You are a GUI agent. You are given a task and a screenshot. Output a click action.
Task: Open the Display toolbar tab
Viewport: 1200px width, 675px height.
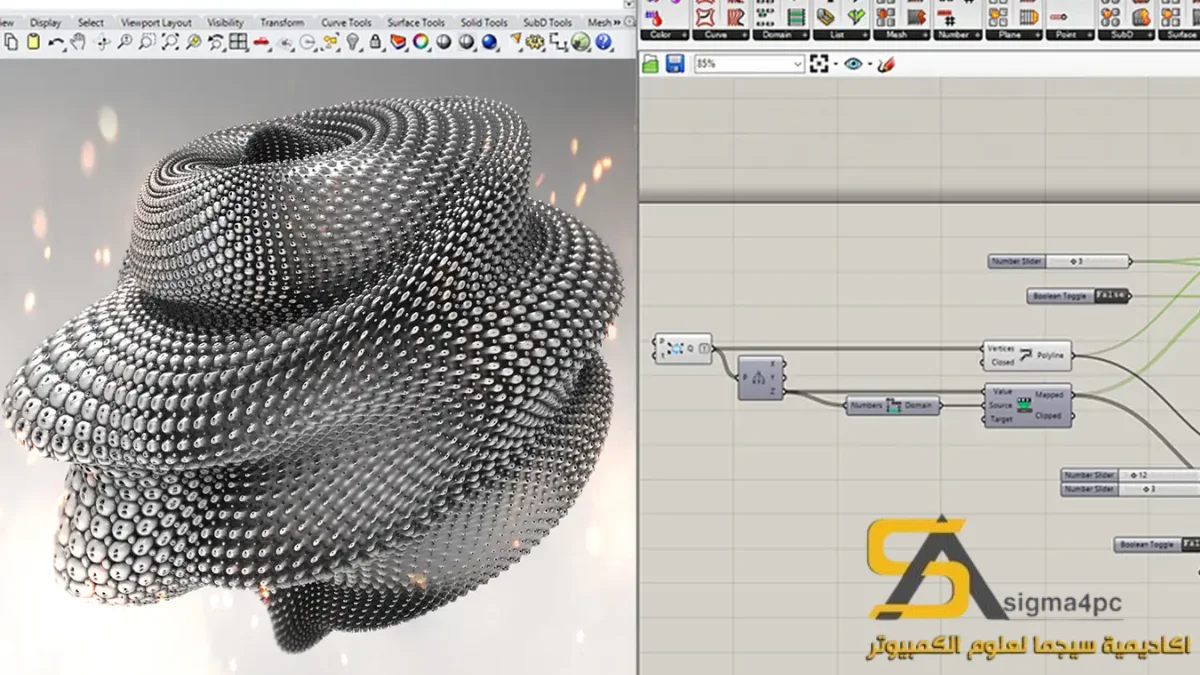pyautogui.click(x=45, y=22)
